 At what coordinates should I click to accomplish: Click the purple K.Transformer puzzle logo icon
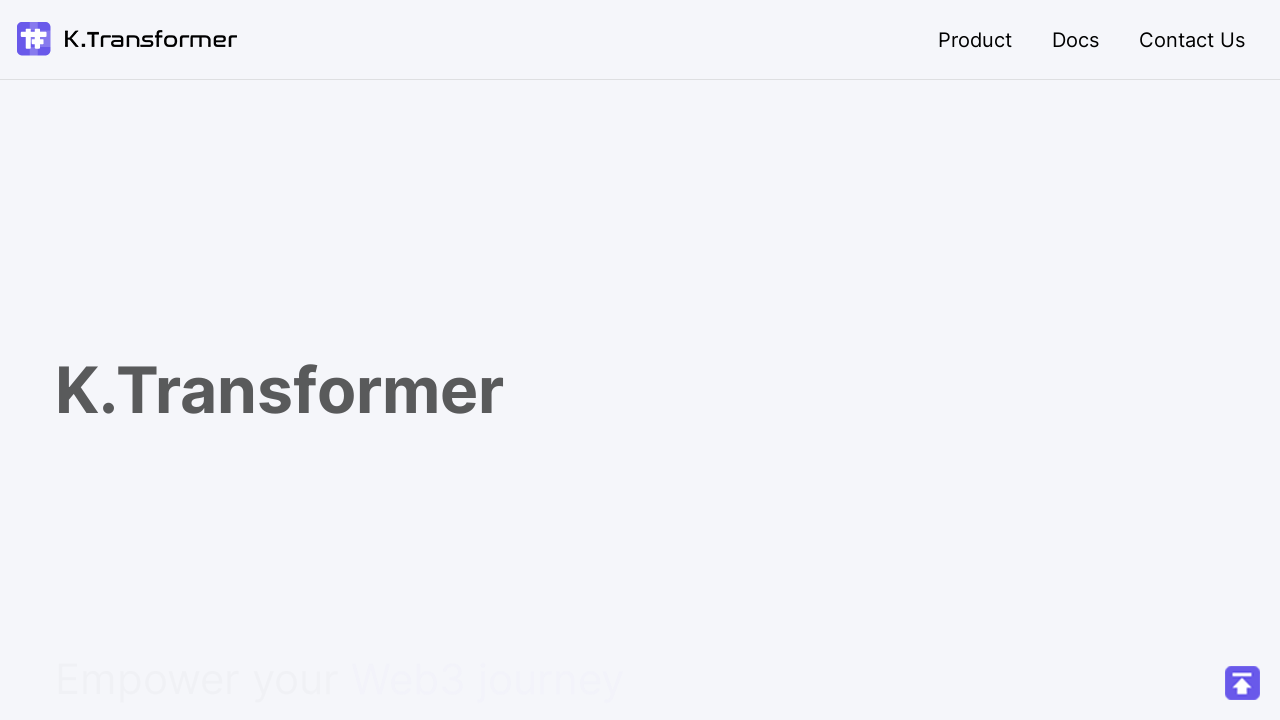tap(34, 39)
